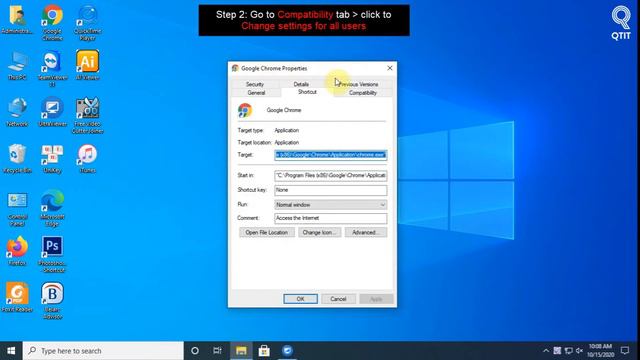Open Task View on the taskbar

click(217, 351)
